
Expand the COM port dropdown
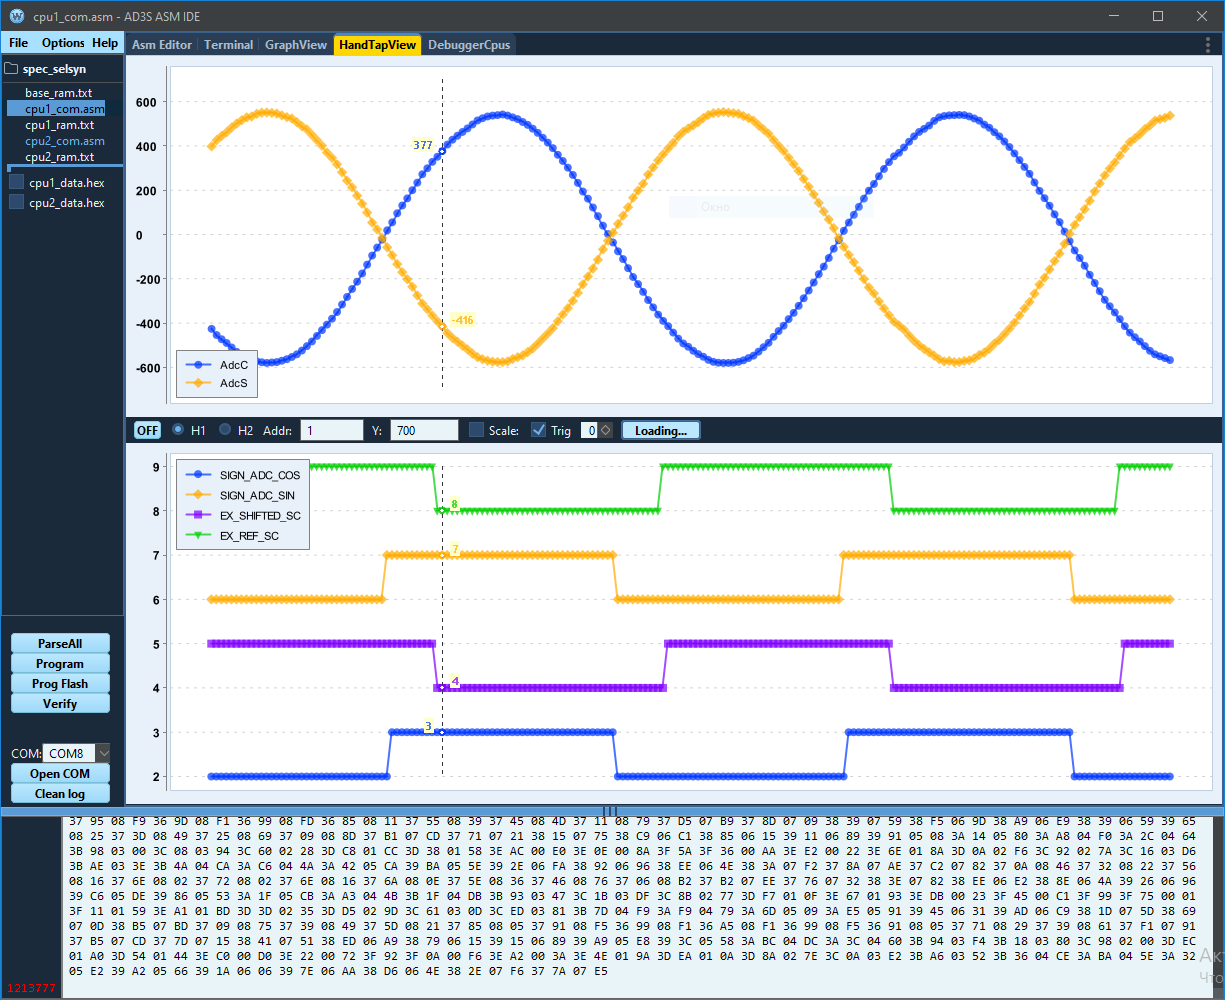point(103,753)
